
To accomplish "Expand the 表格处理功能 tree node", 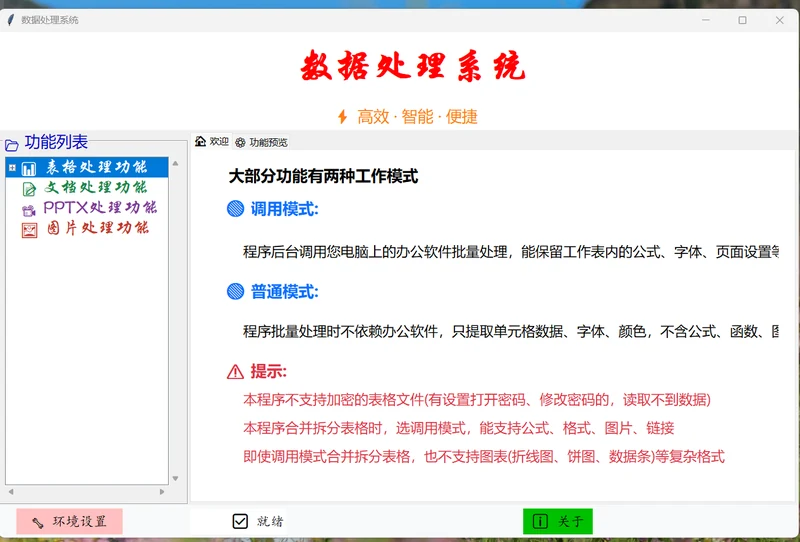I will [12, 167].
